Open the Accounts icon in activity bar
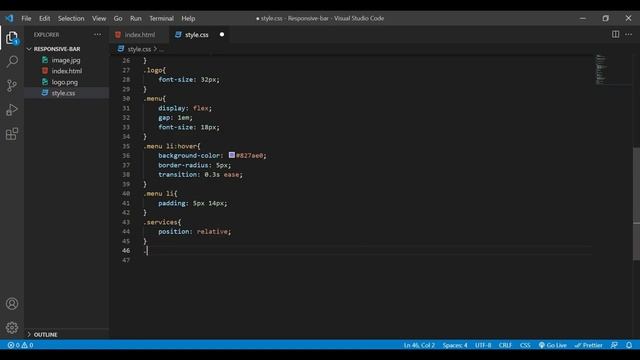The height and width of the screenshot is (360, 640). tap(12, 304)
